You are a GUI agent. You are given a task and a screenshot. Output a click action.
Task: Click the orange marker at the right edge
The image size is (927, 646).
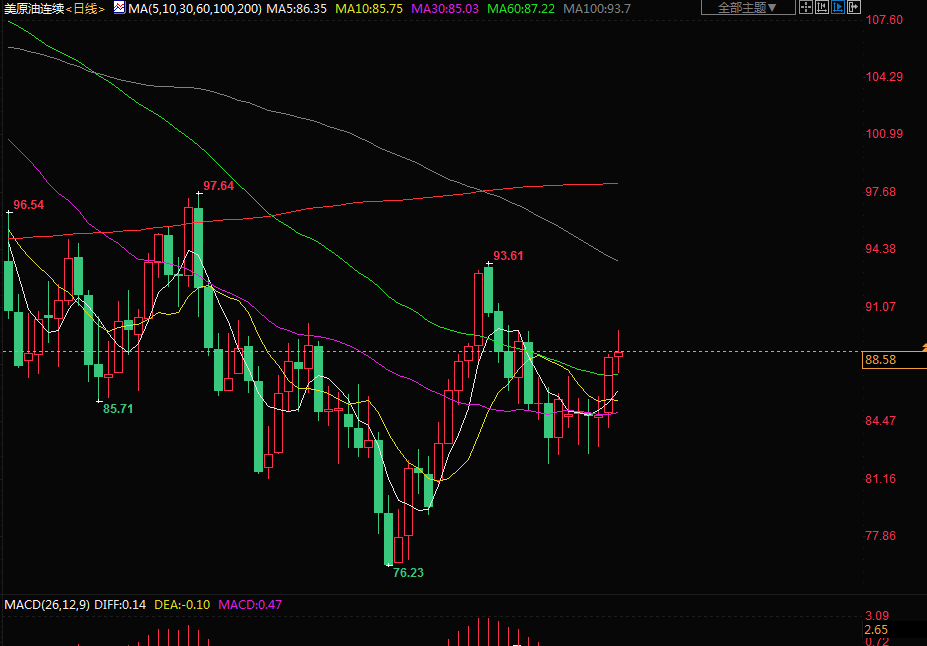pyautogui.click(x=923, y=346)
